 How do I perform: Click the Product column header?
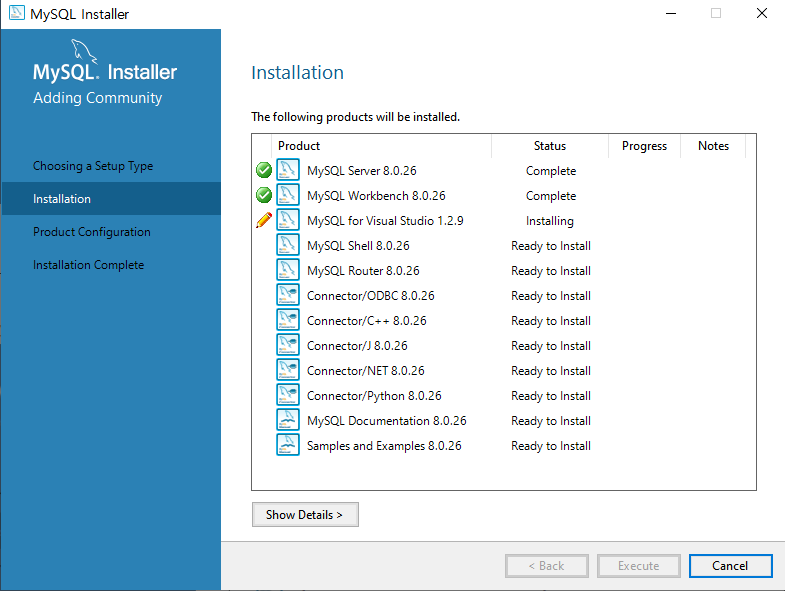click(x=381, y=146)
